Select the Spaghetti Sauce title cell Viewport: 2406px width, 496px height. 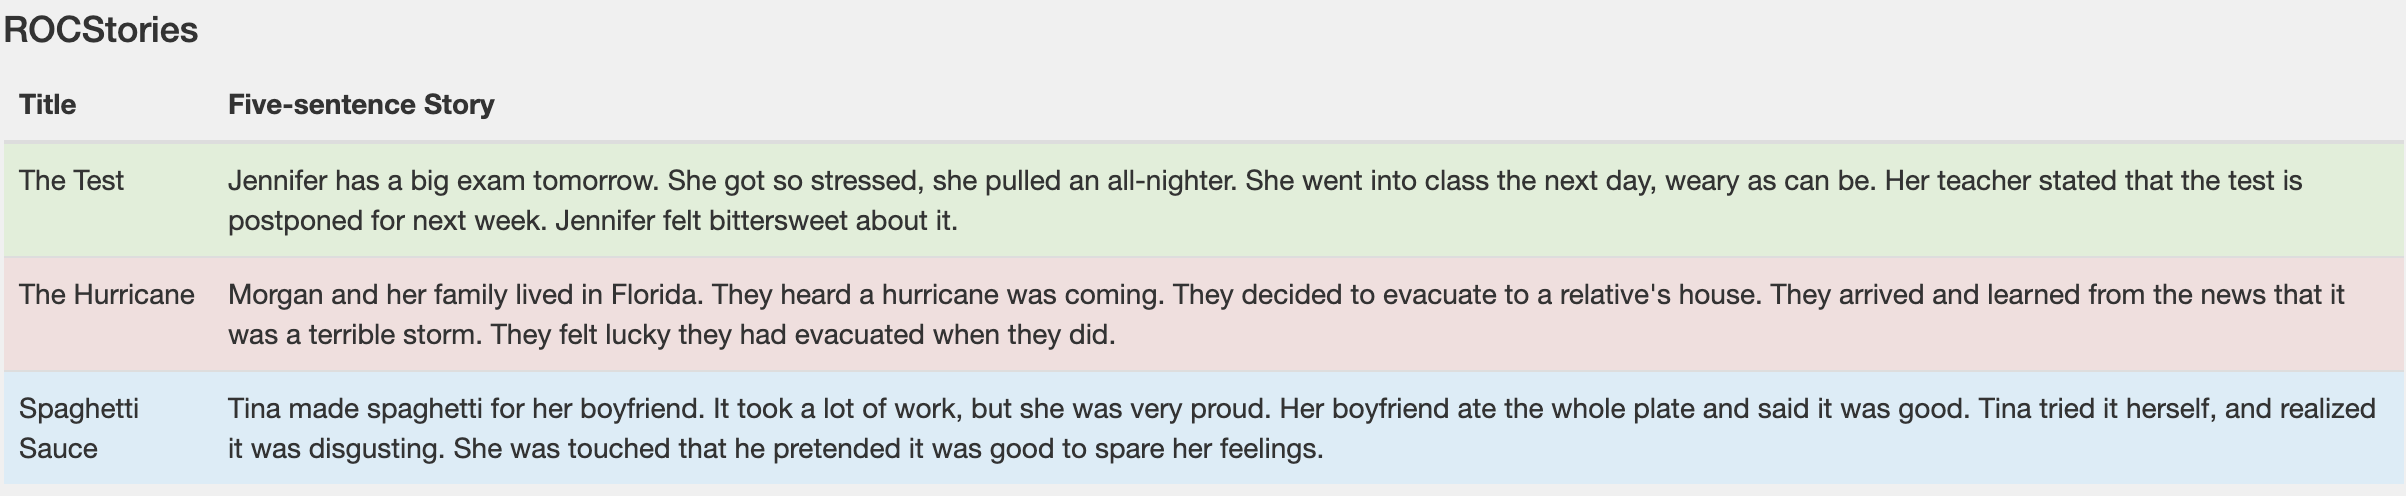[78, 428]
